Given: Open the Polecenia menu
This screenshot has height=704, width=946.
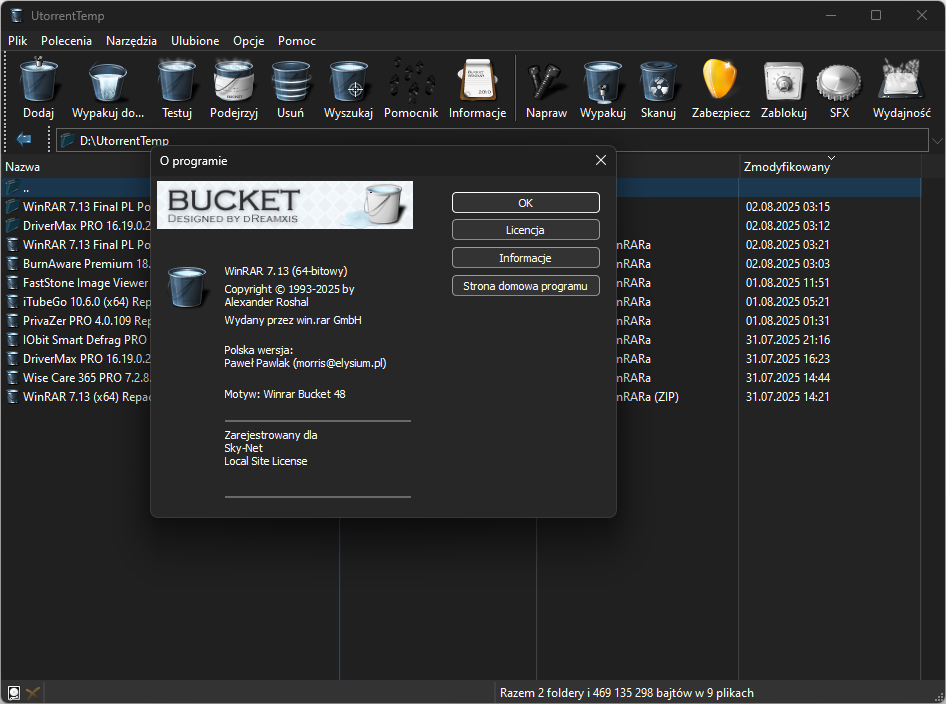Looking at the screenshot, I should coord(66,40).
